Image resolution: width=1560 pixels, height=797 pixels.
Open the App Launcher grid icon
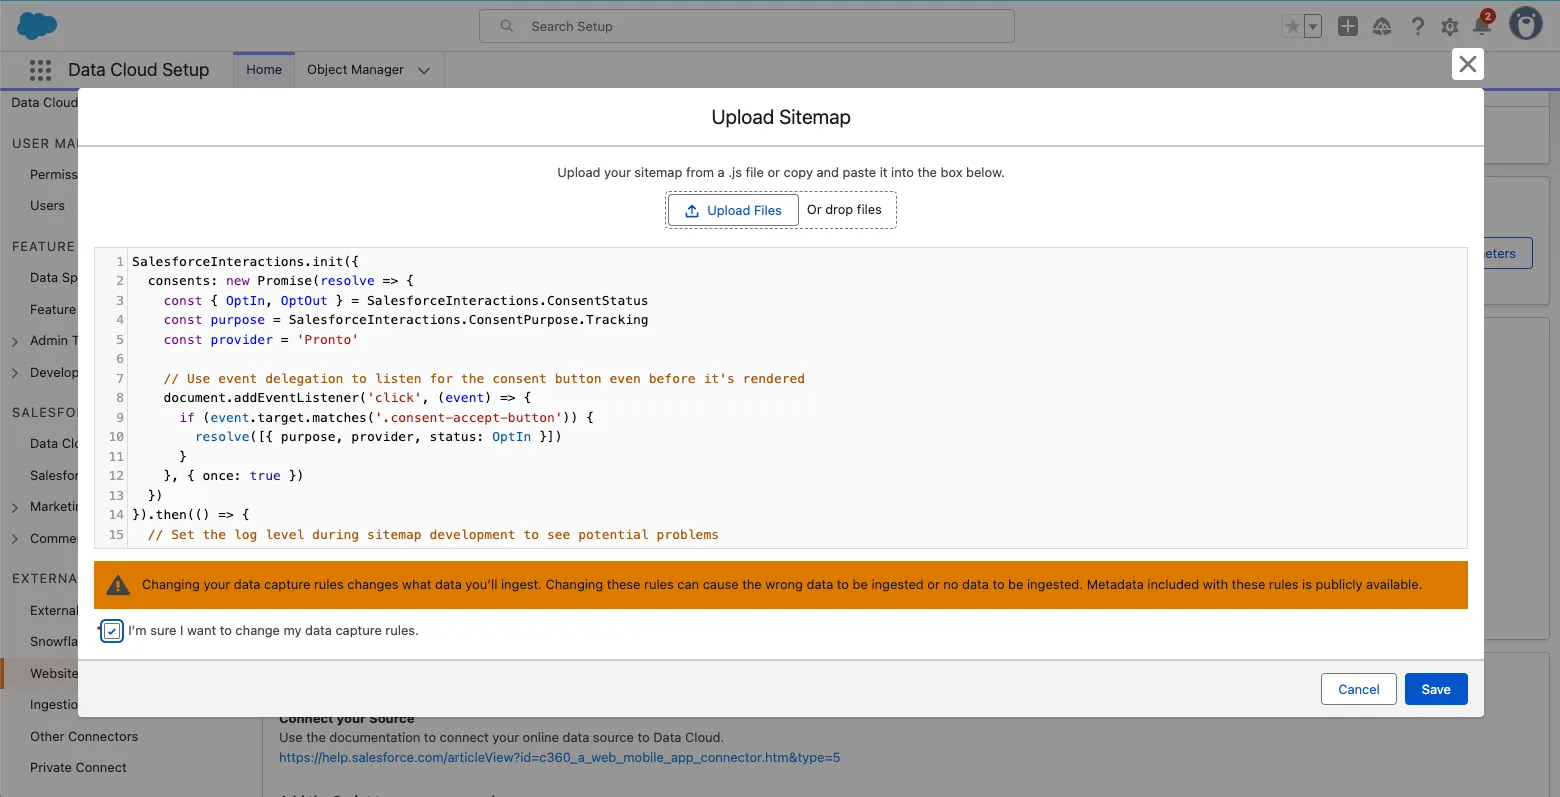(40, 70)
